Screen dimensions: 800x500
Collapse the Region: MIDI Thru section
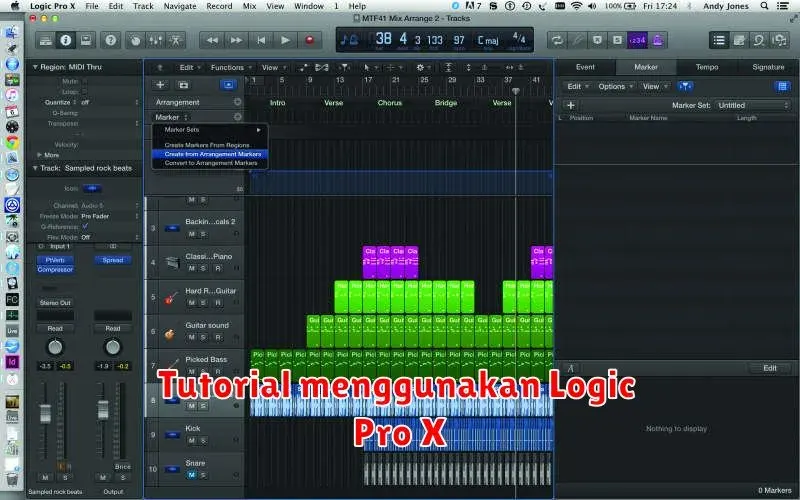tap(35, 67)
